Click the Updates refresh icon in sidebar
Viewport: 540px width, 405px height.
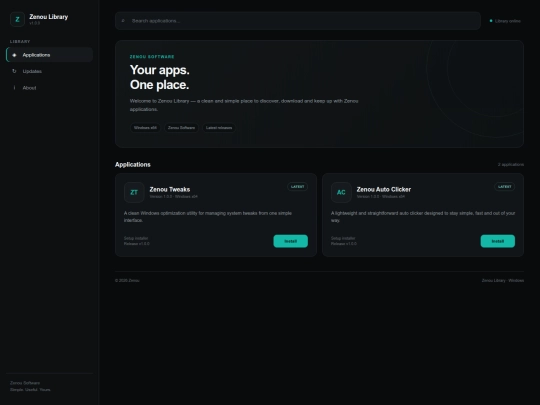click(14, 71)
